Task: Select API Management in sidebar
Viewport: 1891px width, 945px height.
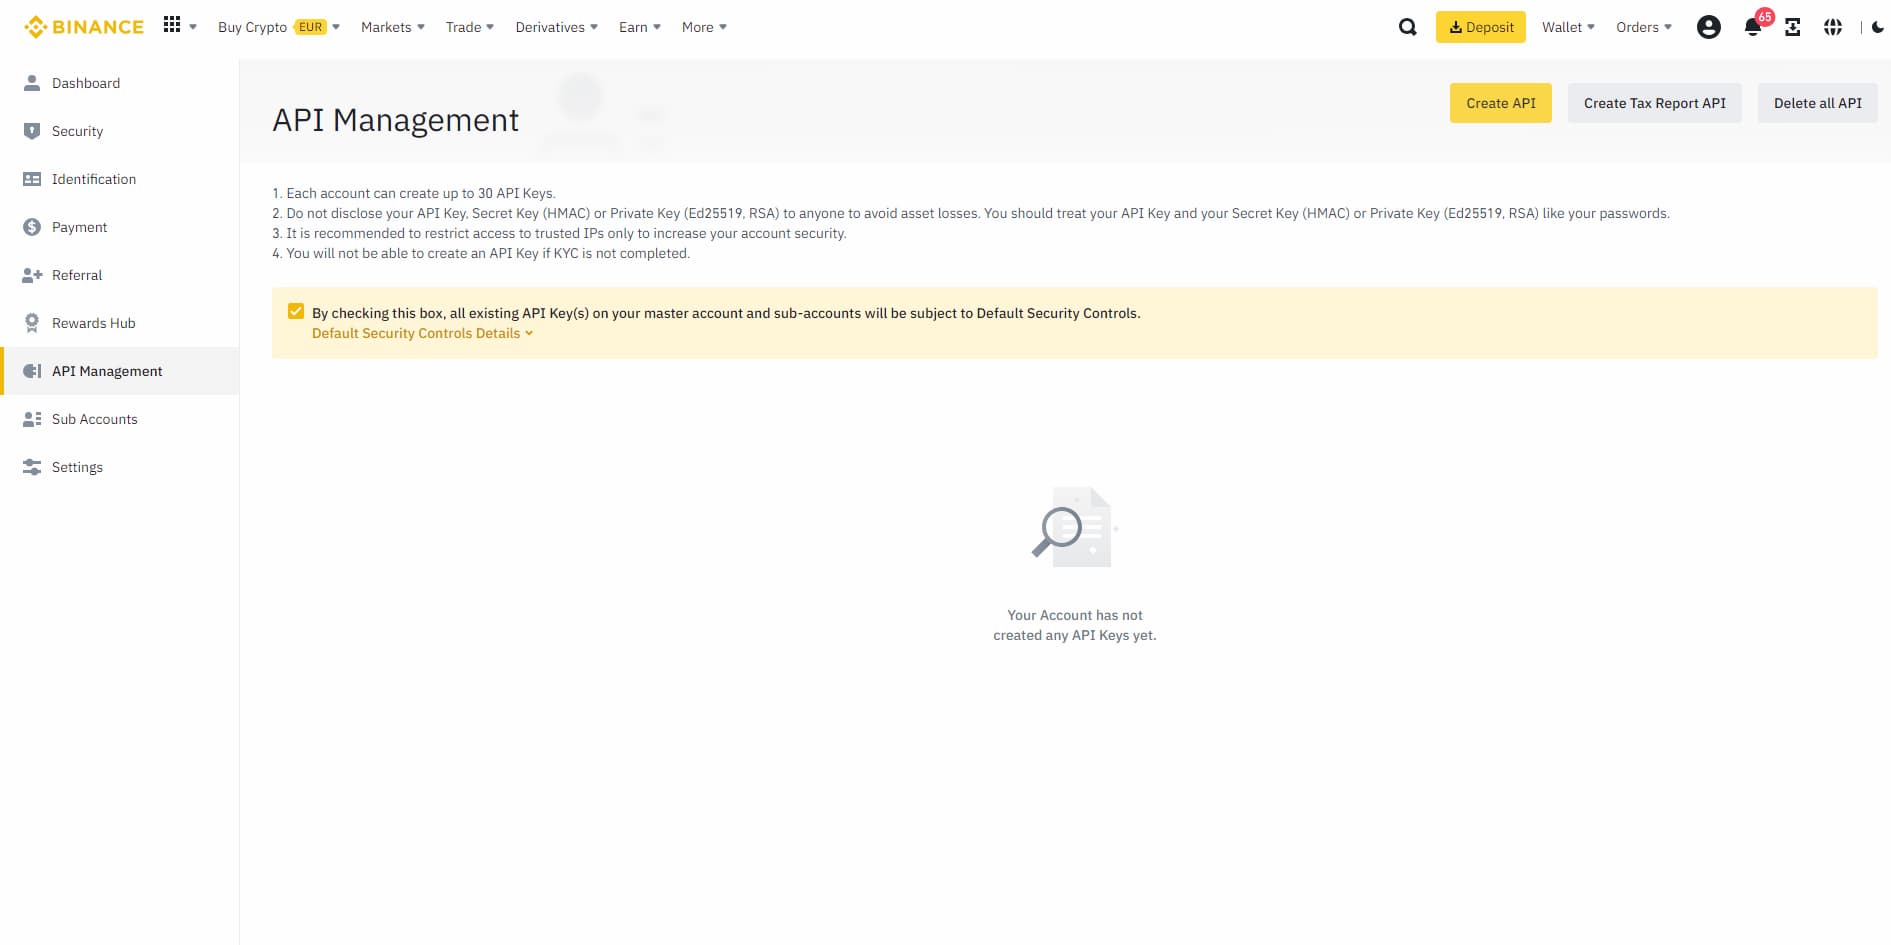Action: [x=120, y=371]
